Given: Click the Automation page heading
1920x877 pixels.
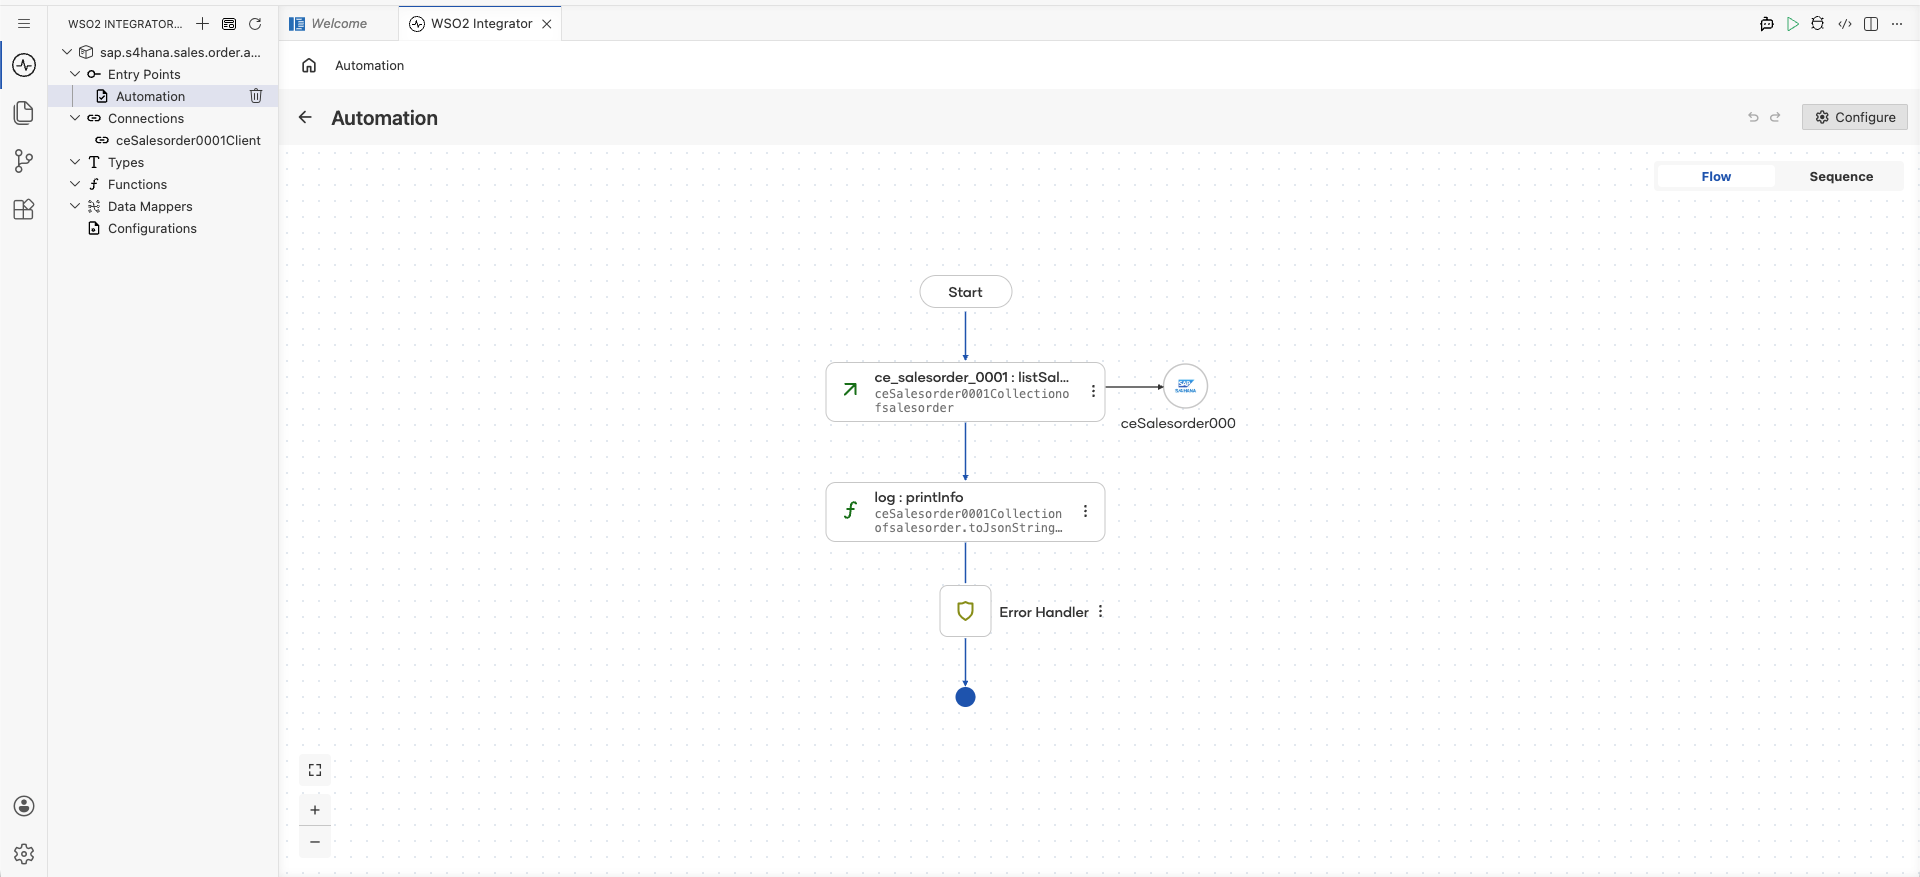Looking at the screenshot, I should pyautogui.click(x=384, y=118).
